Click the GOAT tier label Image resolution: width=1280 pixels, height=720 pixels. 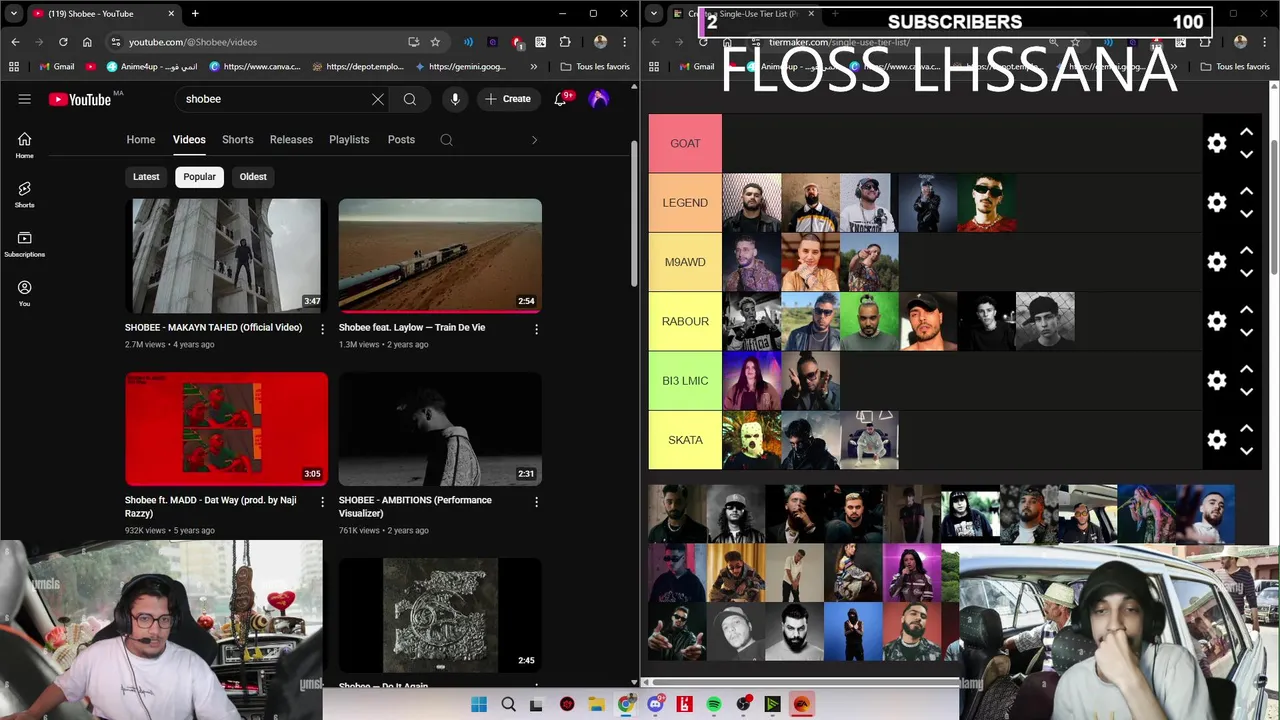tap(685, 143)
